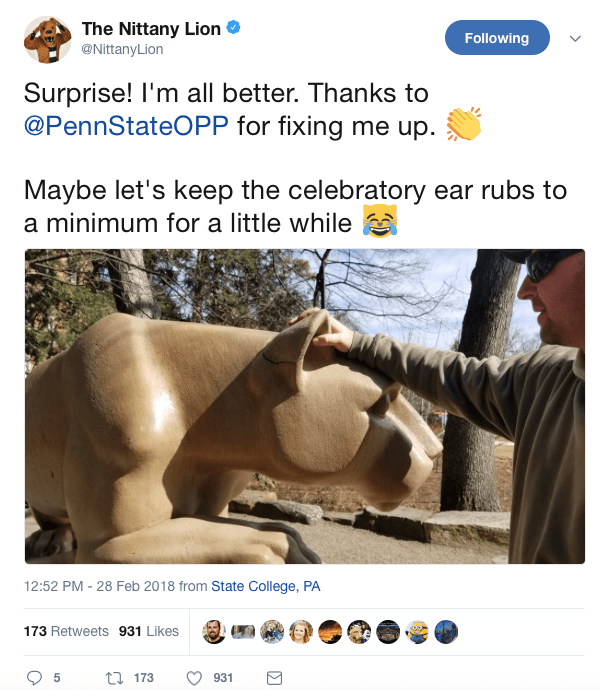Open the @NittanyLion handle

click(122, 49)
